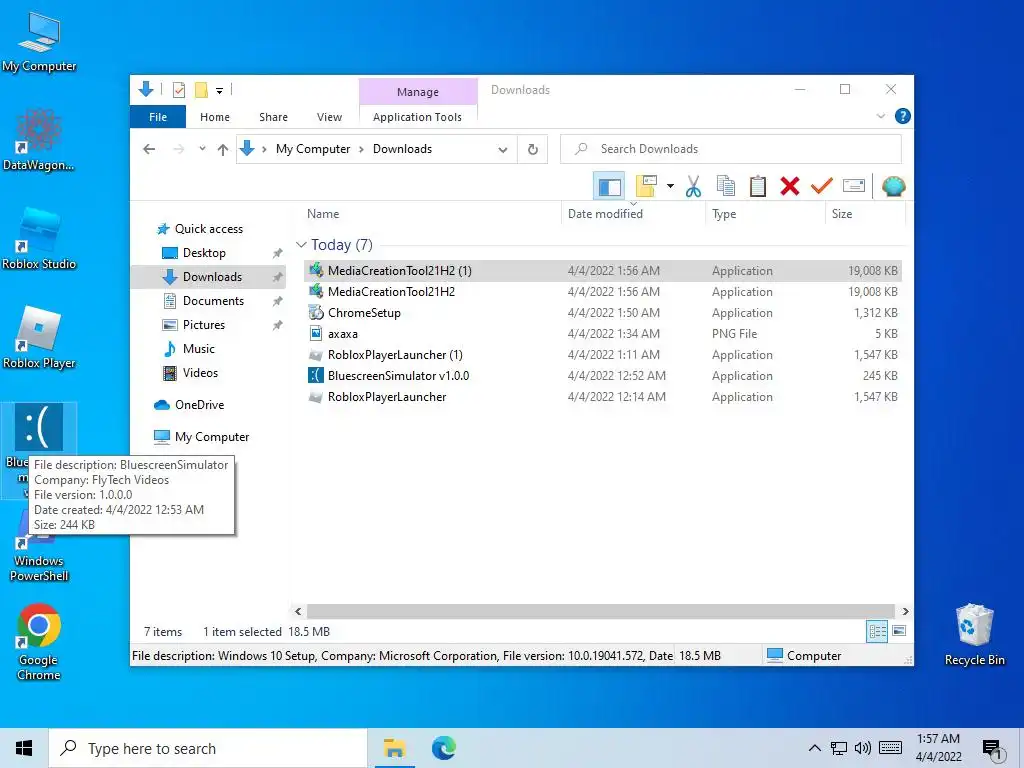Click the red X Delete icon
The width and height of the screenshot is (1024, 768).
pos(790,187)
